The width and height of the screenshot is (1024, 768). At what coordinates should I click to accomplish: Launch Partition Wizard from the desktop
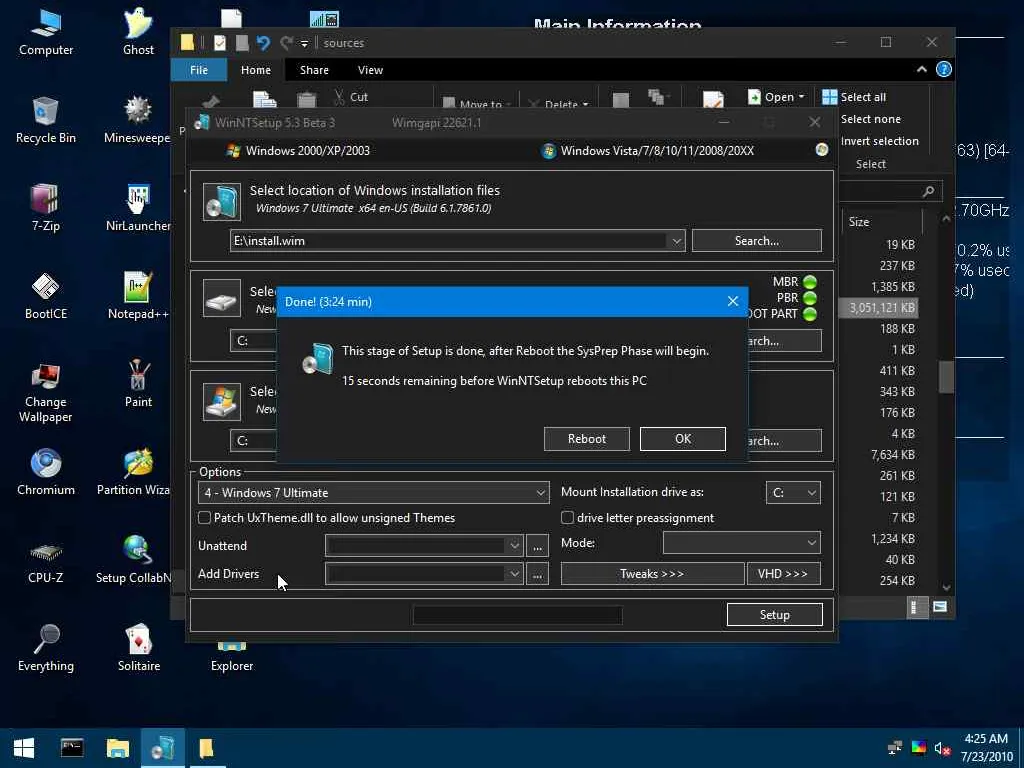134,472
